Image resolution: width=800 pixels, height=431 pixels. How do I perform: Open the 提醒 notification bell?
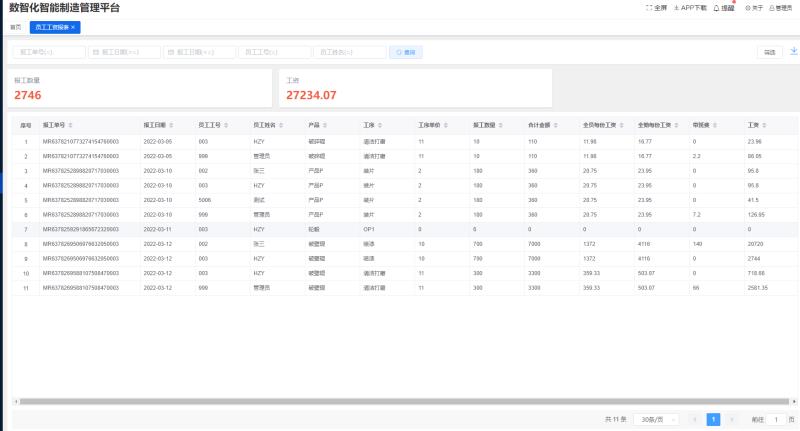click(x=723, y=7)
